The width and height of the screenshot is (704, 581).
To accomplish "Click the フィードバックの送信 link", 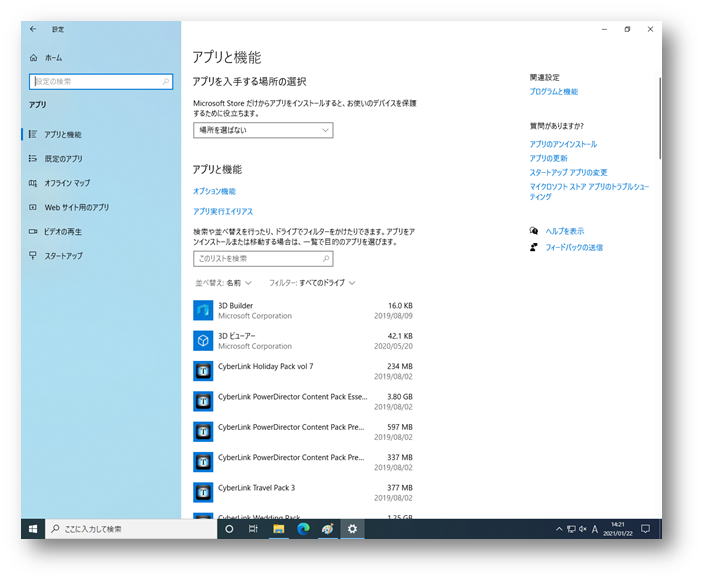I will [x=574, y=247].
